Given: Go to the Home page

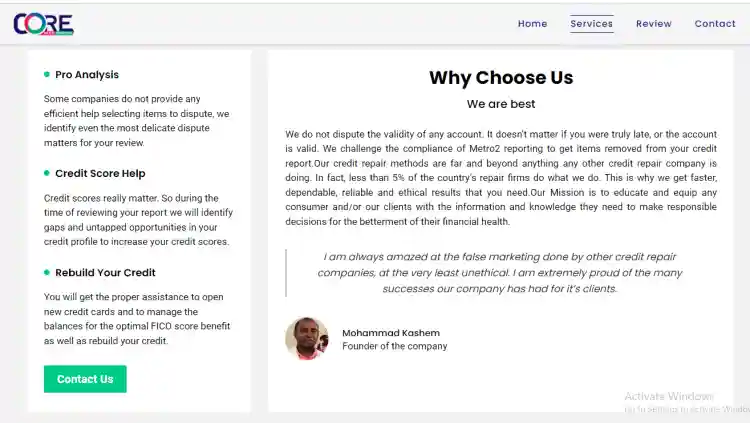Looking at the screenshot, I should point(532,24).
